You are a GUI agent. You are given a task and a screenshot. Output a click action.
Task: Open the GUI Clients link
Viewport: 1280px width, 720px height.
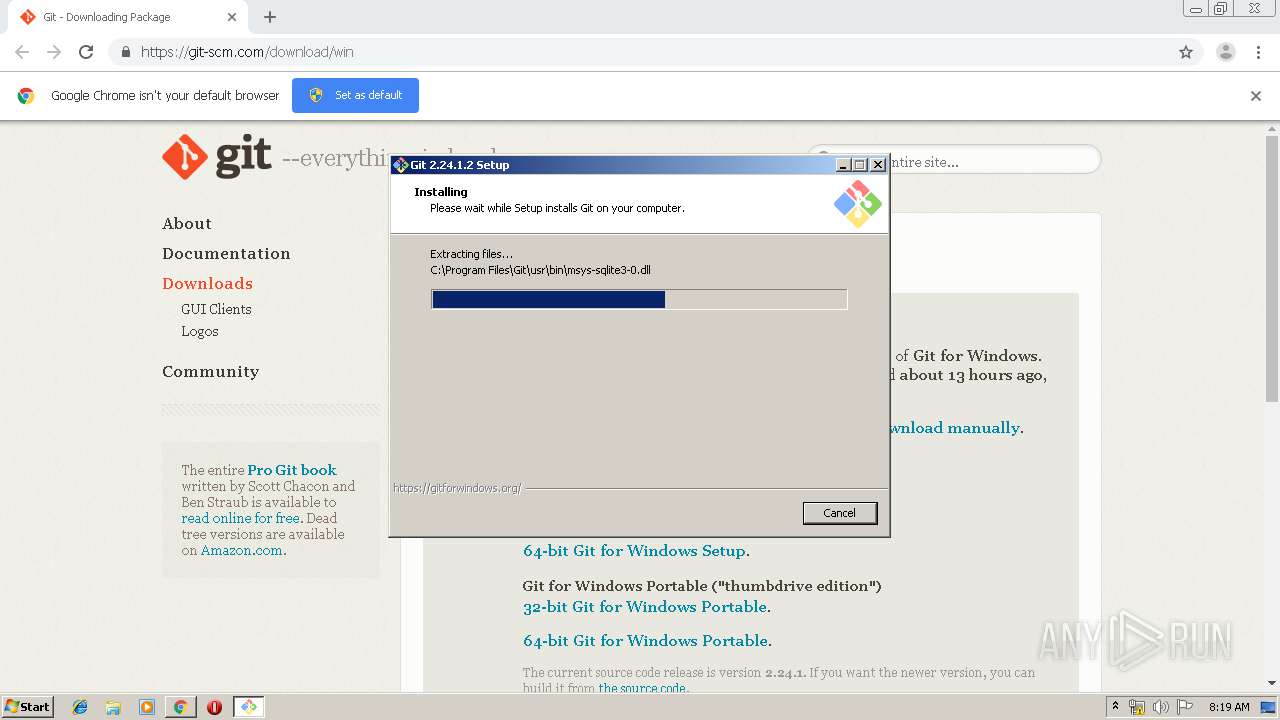pyautogui.click(x=216, y=309)
